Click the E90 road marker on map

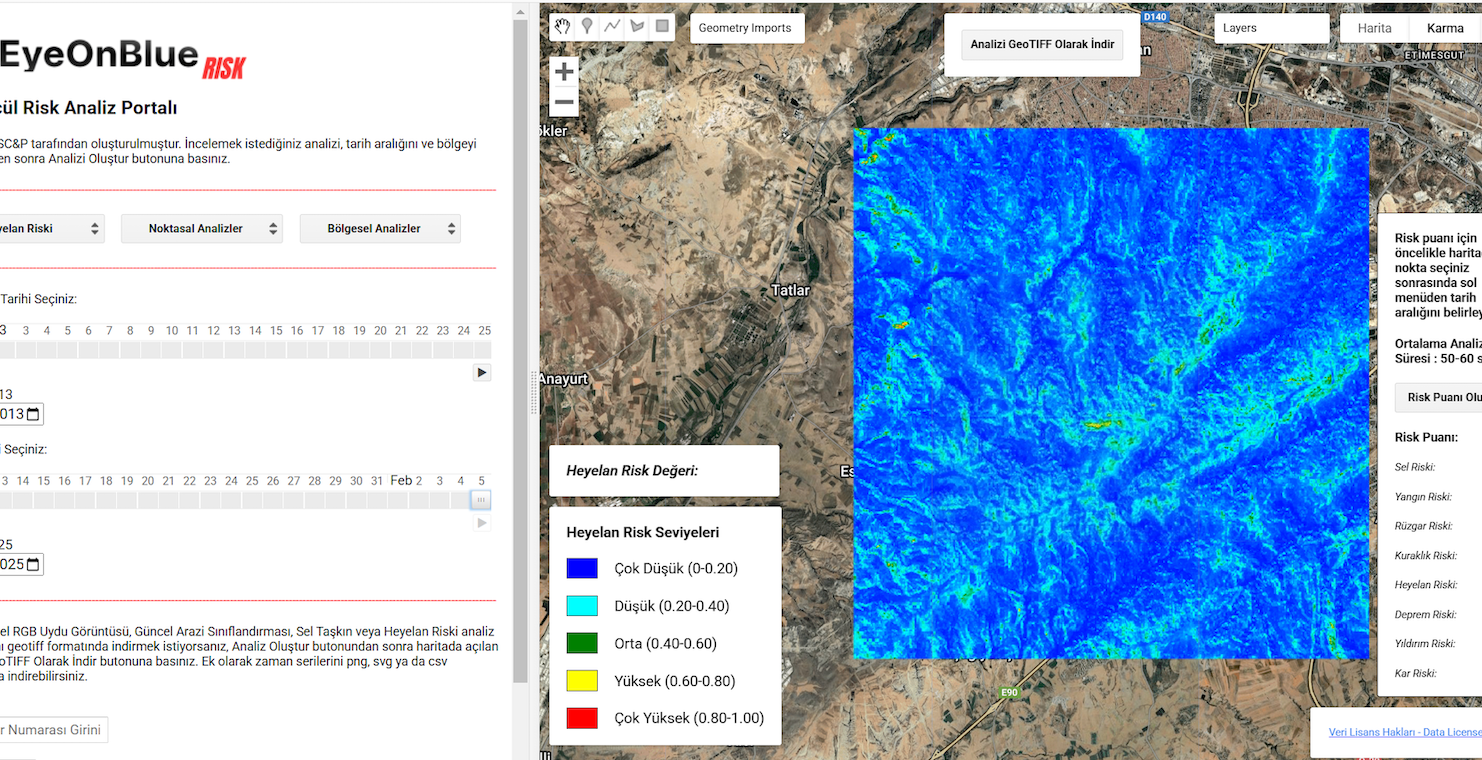tap(1009, 691)
